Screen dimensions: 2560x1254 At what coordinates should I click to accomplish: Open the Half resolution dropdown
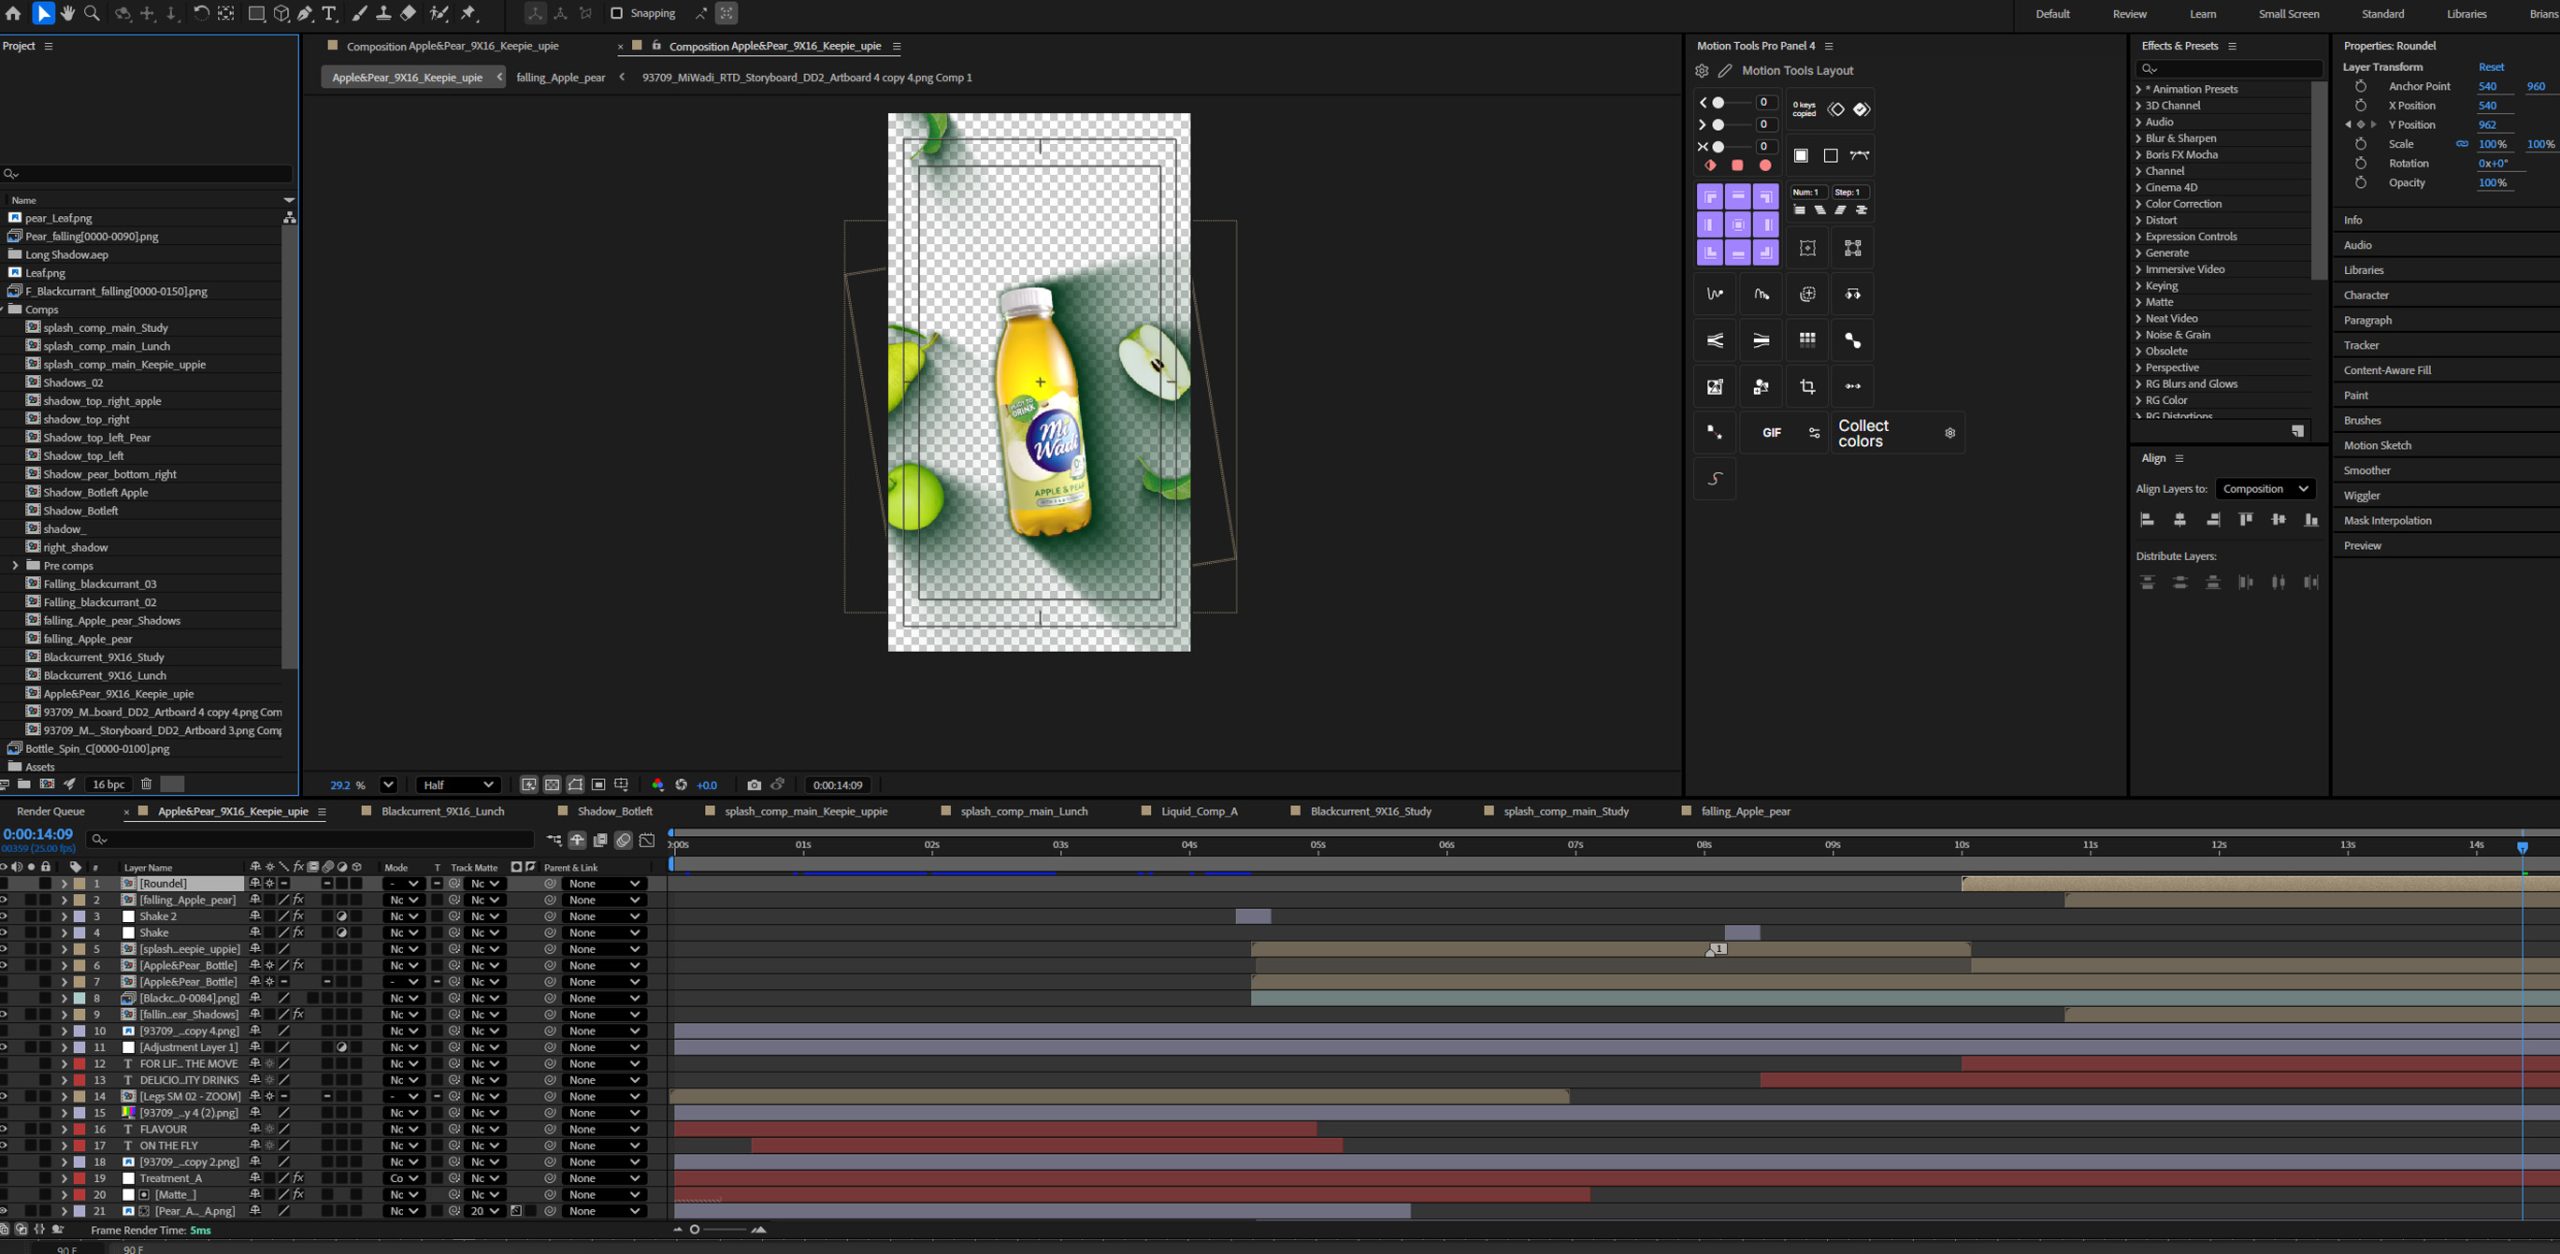pyautogui.click(x=458, y=785)
